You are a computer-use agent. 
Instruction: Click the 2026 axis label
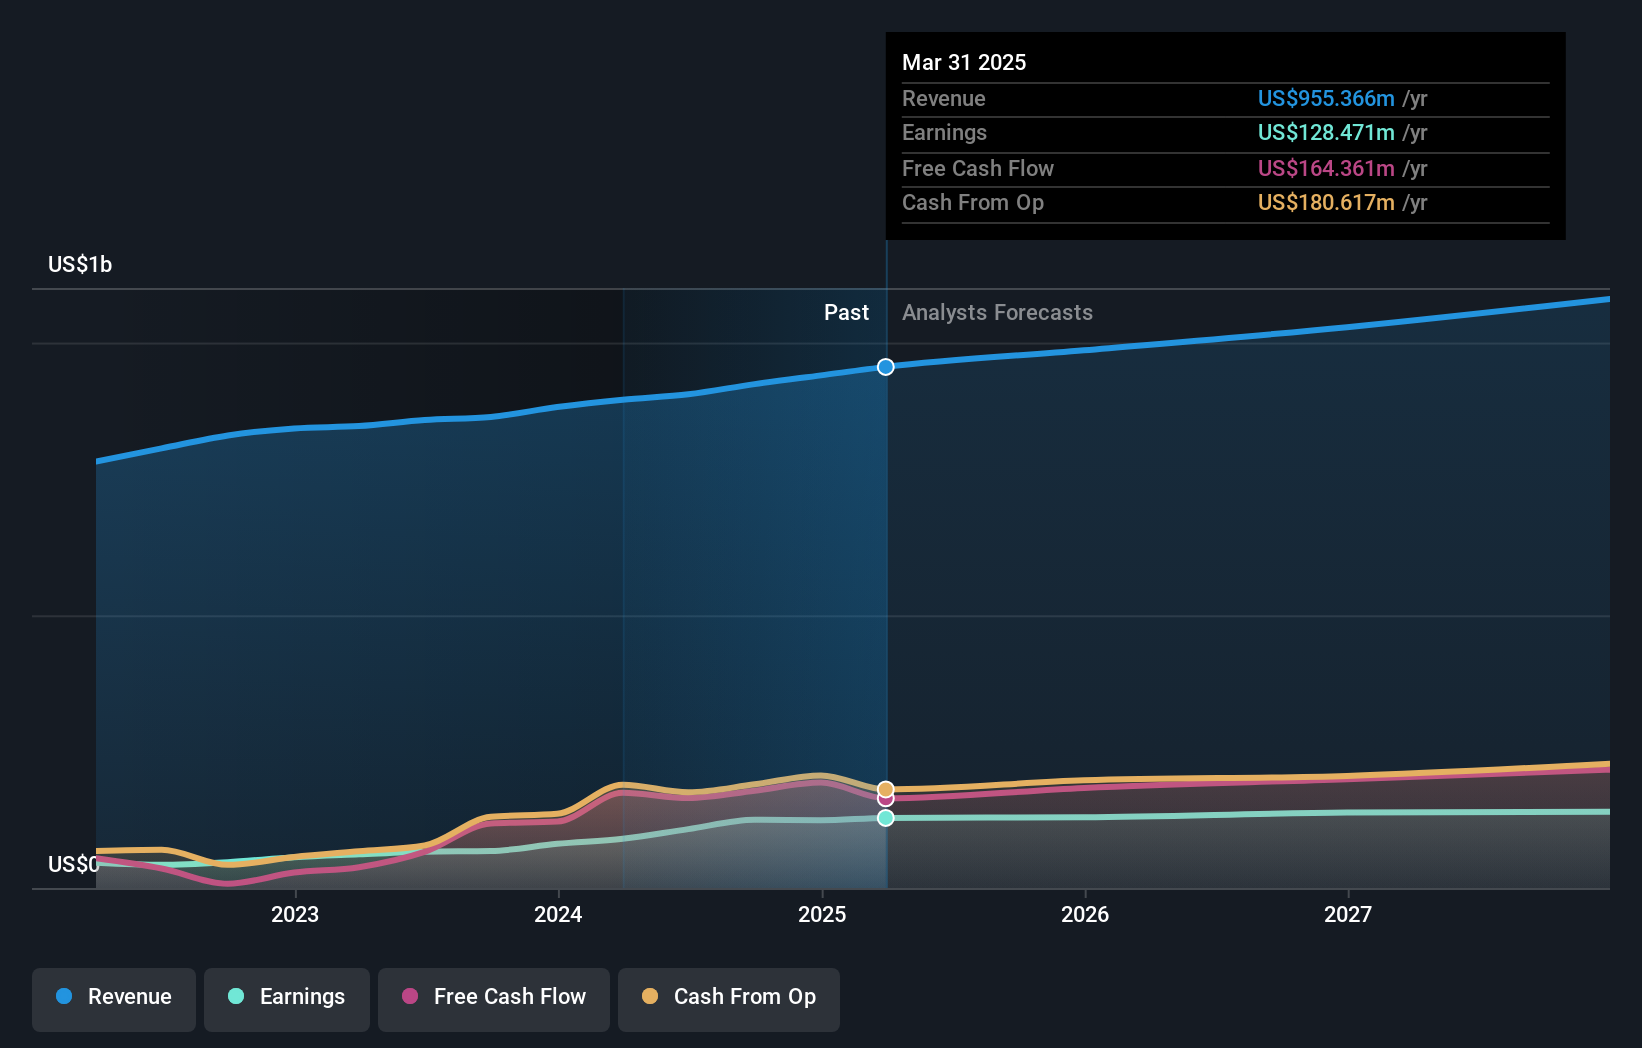click(x=1085, y=914)
